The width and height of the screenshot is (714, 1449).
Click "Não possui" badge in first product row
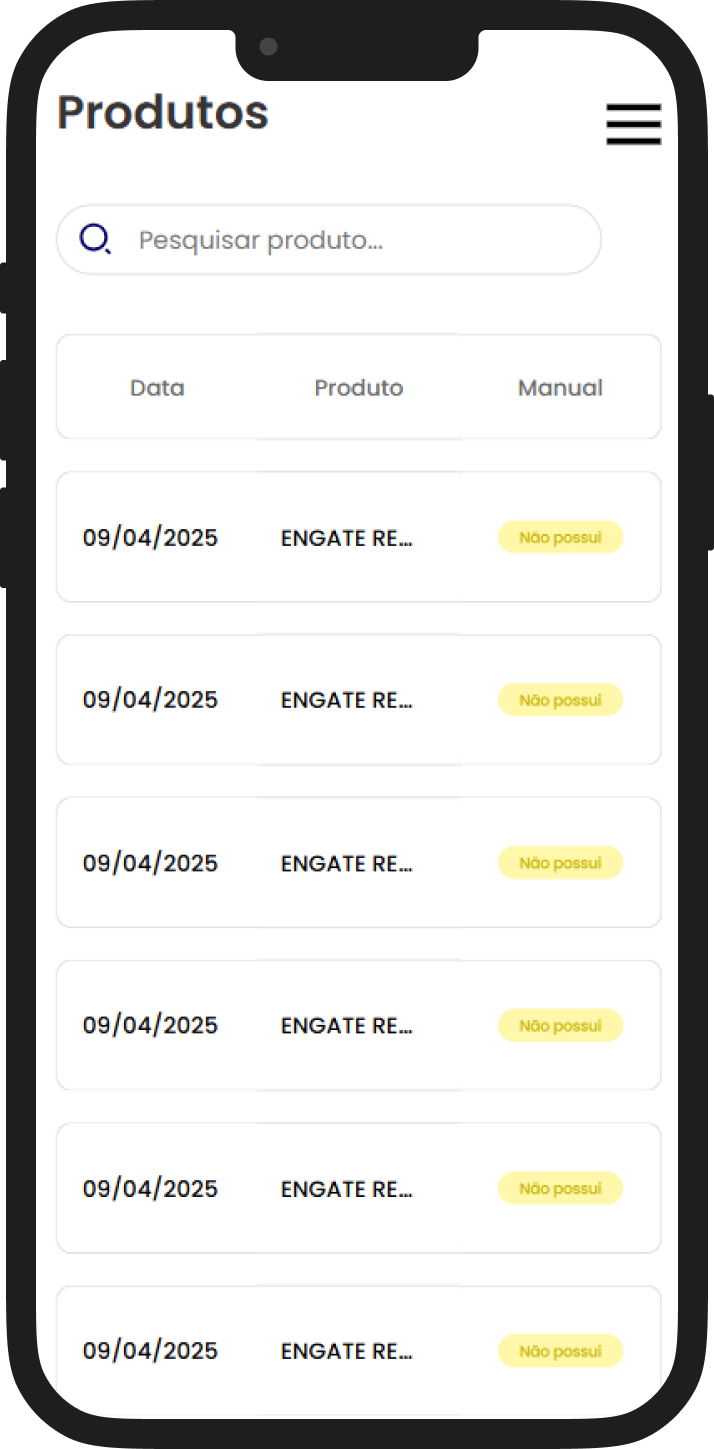[560, 537]
